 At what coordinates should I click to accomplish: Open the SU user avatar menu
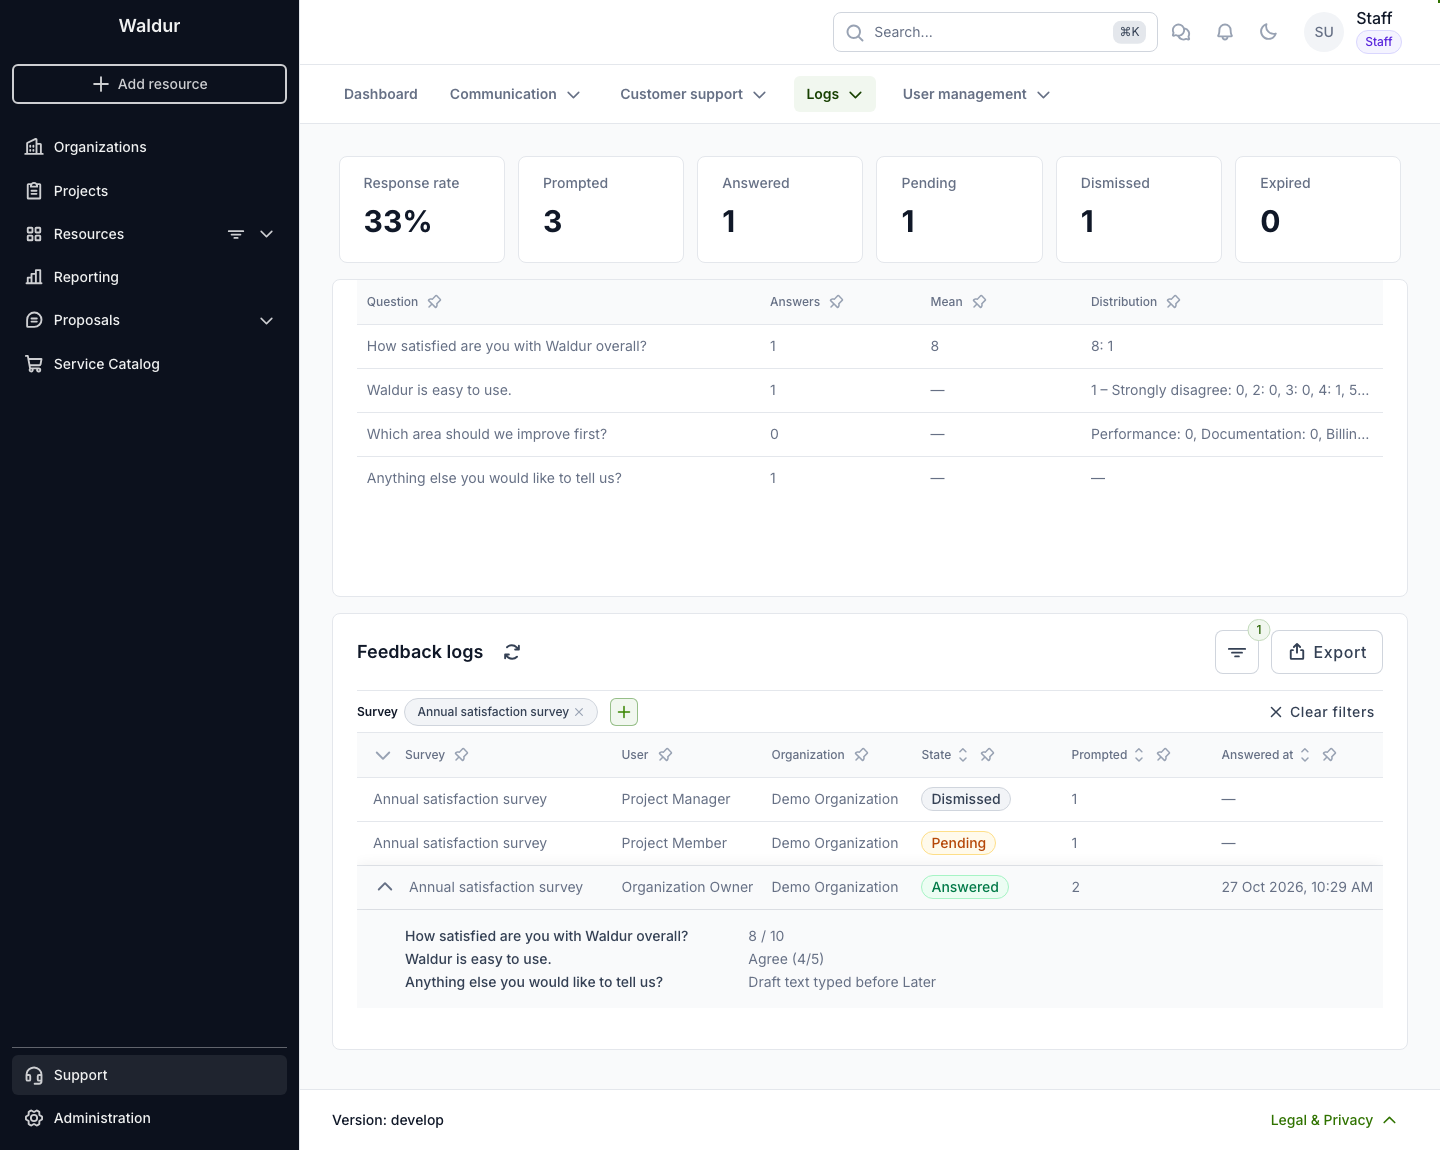click(x=1324, y=32)
